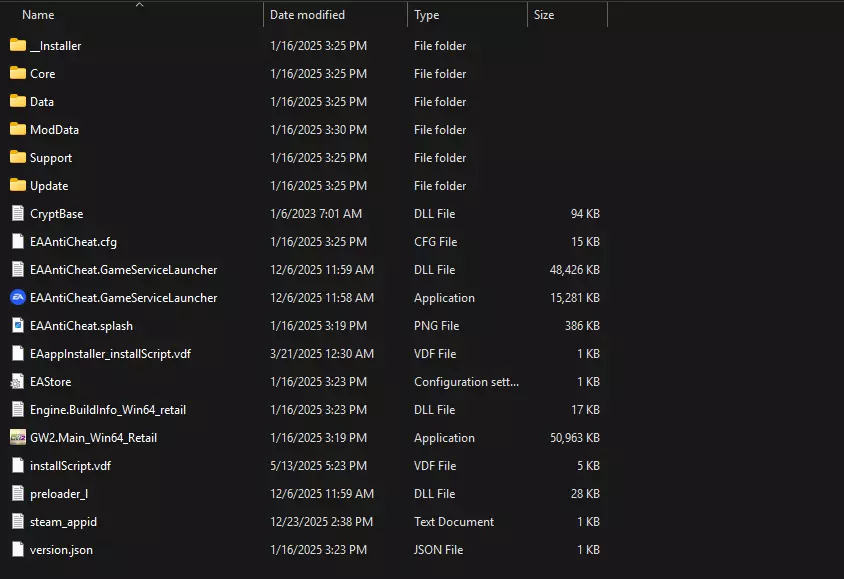Click the EAAntiCheat.splash PNG image icon
Viewport: 844px width, 579px height.
click(17, 325)
